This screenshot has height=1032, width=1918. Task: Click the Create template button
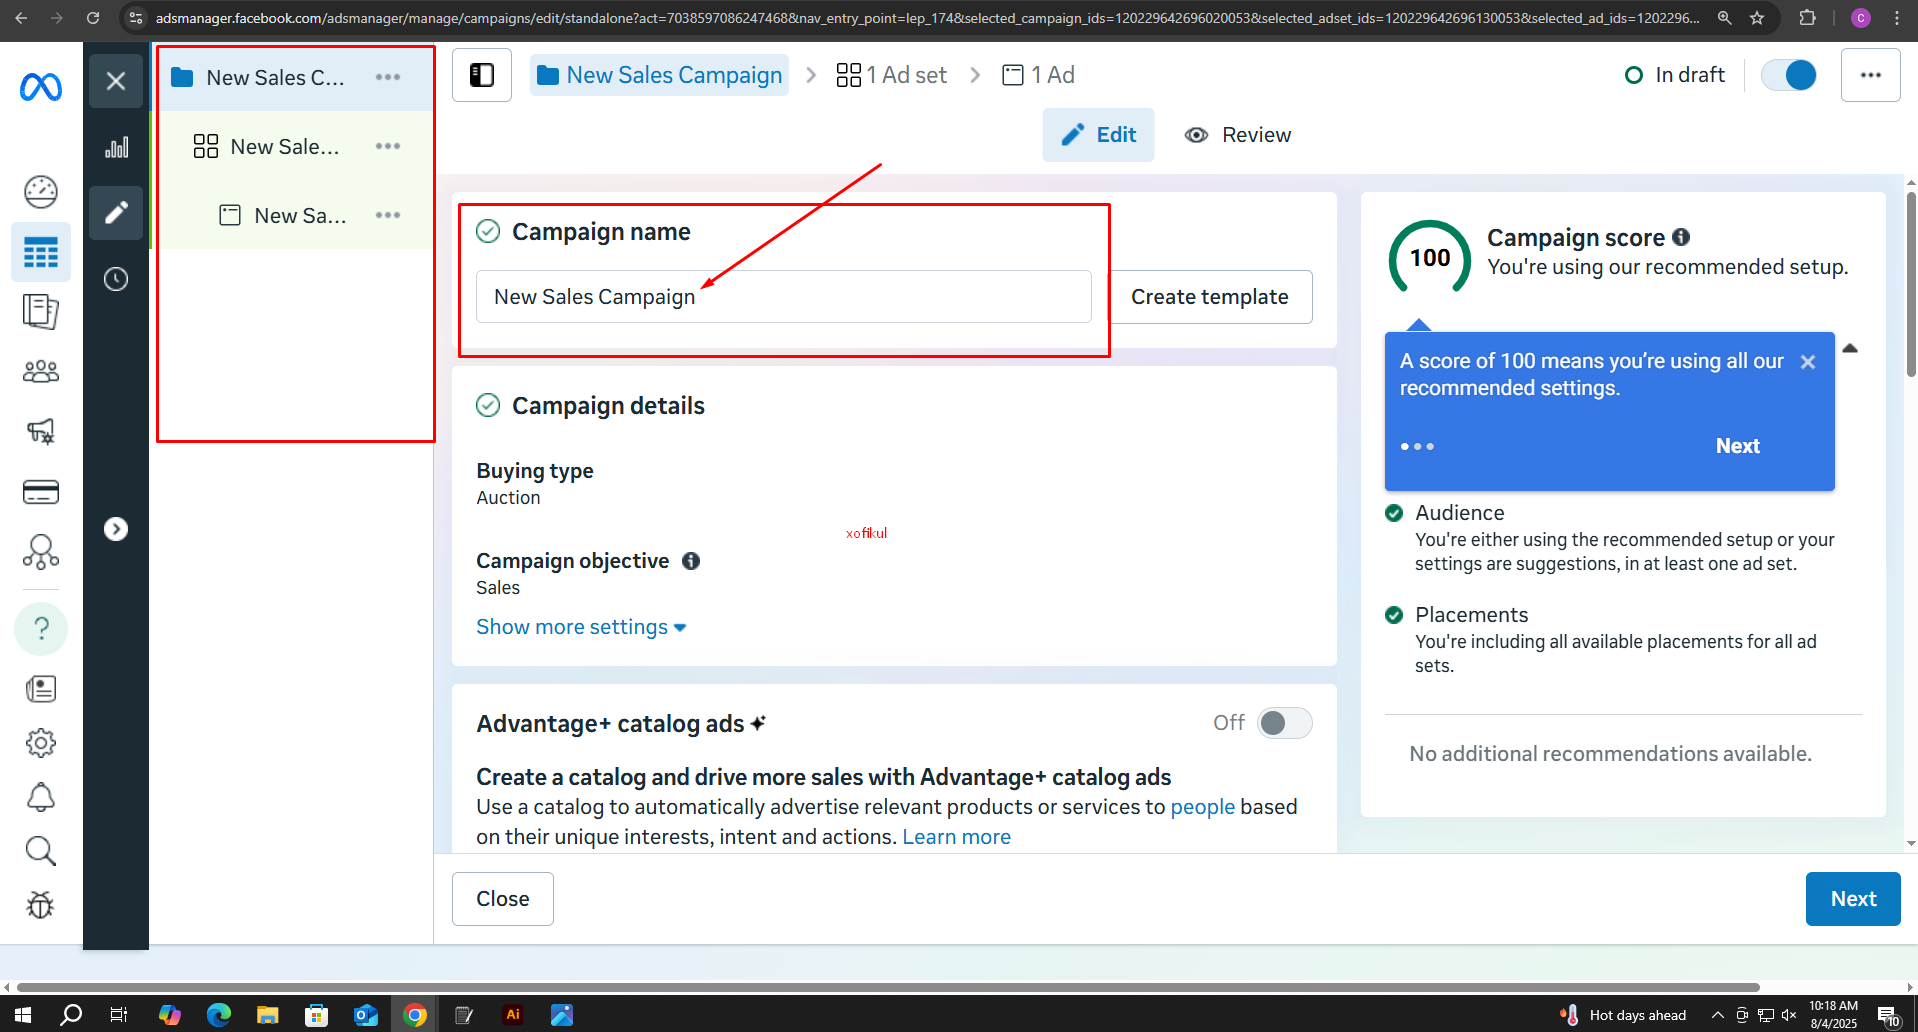click(1209, 297)
